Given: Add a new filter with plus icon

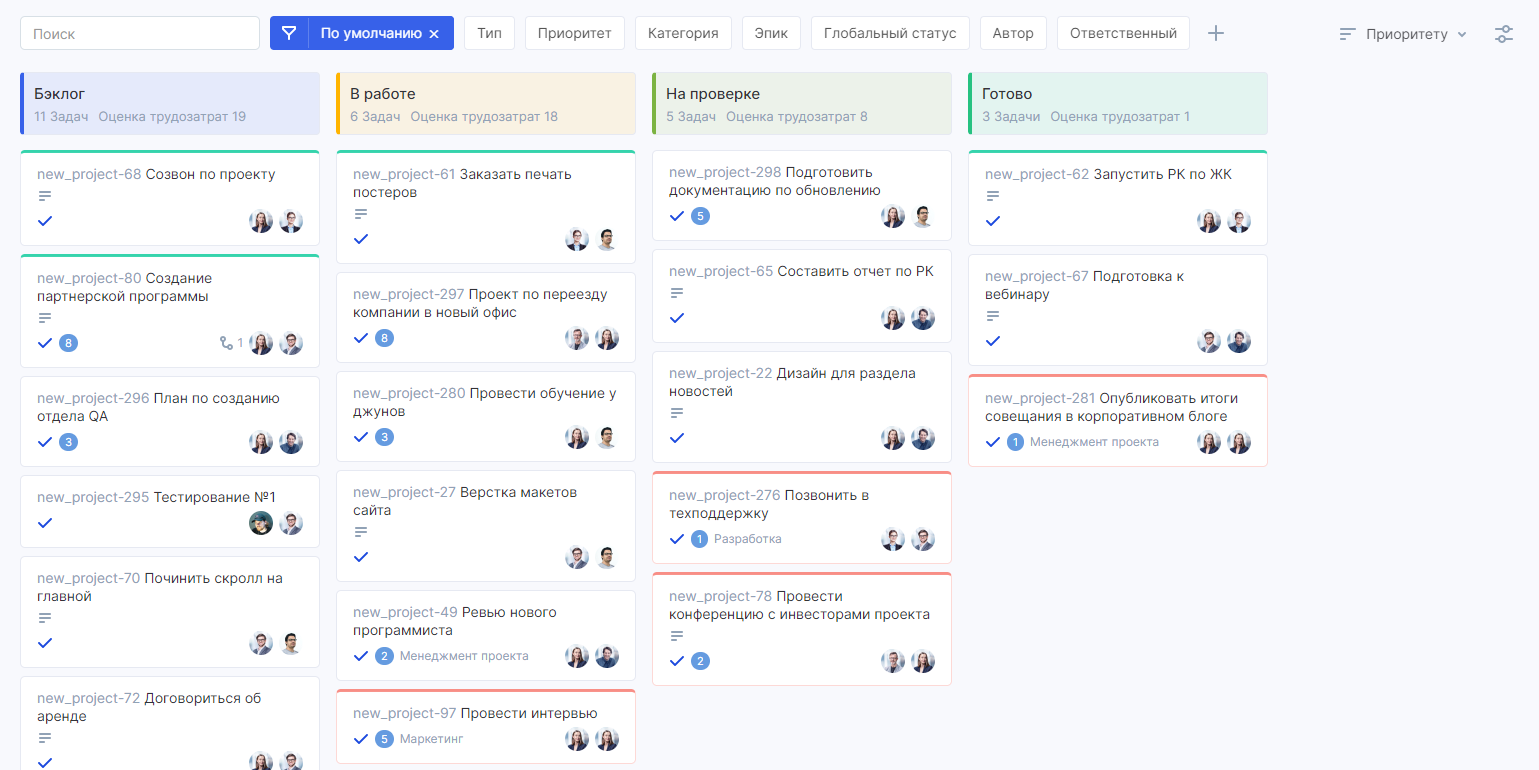Looking at the screenshot, I should [1216, 33].
